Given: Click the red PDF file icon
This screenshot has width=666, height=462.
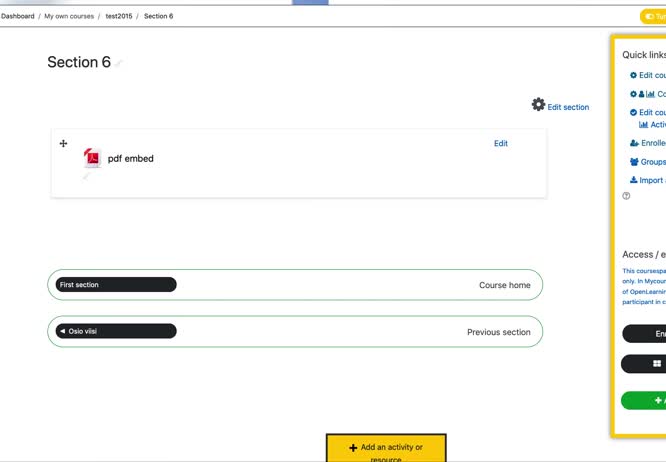Looking at the screenshot, I should pyautogui.click(x=92, y=158).
